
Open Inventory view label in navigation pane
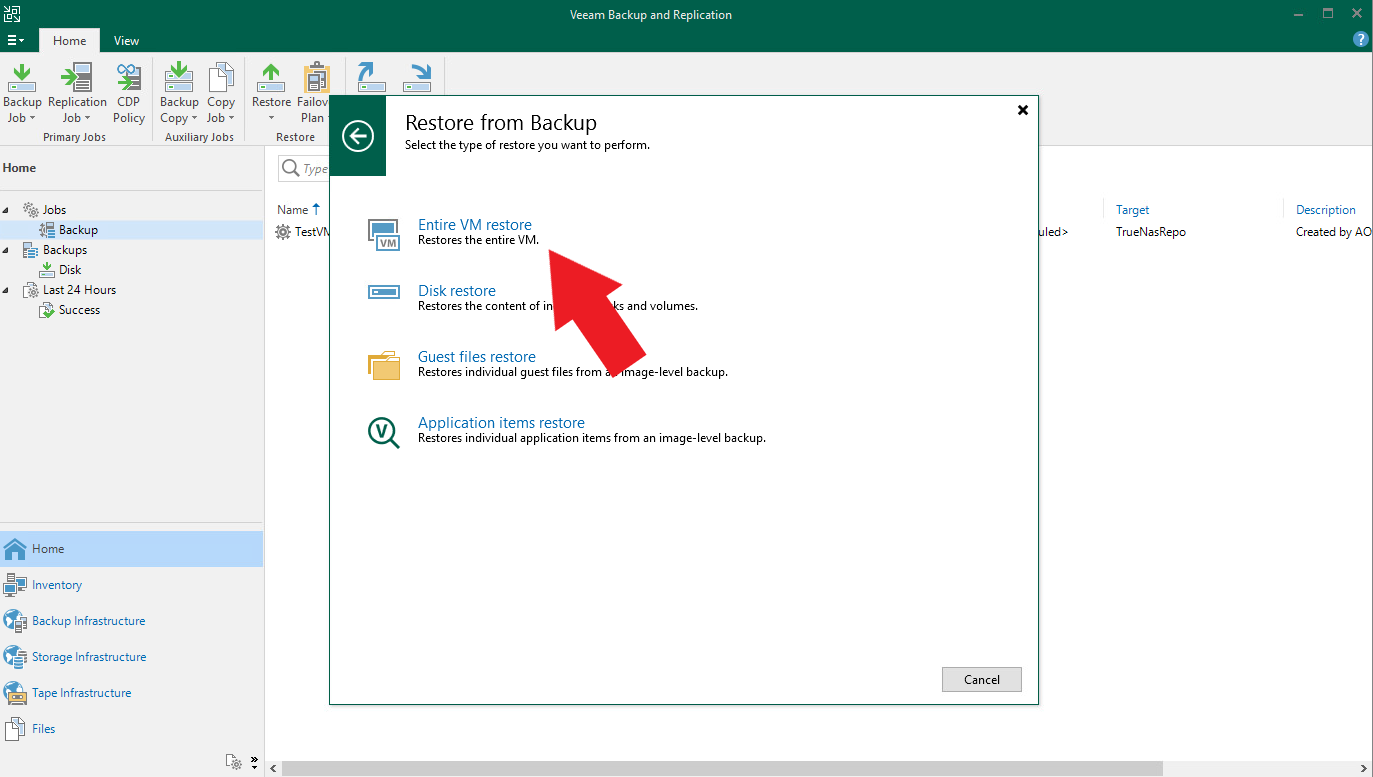click(x=57, y=585)
